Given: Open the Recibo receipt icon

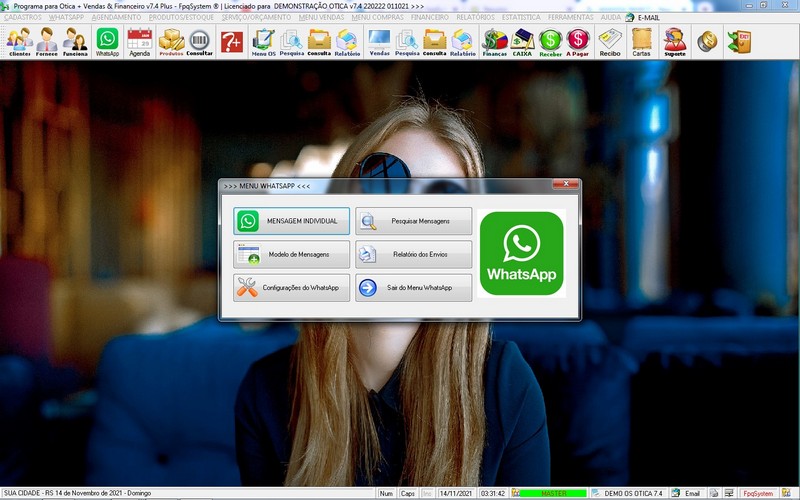Looking at the screenshot, I should click(x=610, y=42).
